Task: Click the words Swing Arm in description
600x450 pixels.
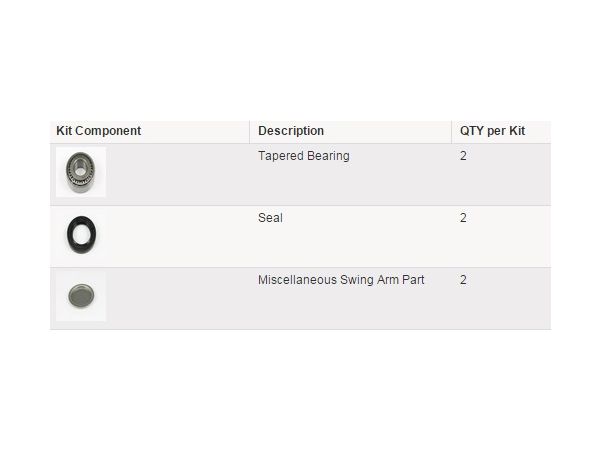Action: 366,280
